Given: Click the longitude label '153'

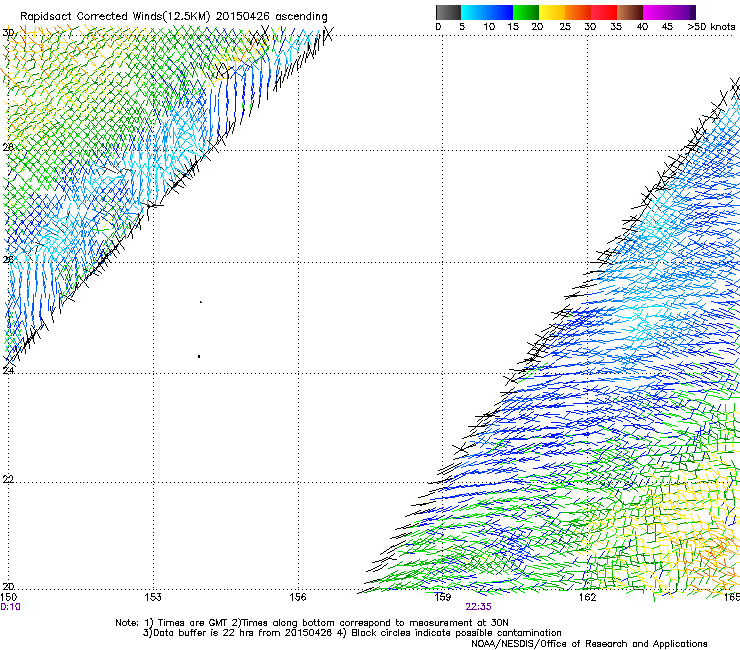Looking at the screenshot, I should [x=153, y=597].
